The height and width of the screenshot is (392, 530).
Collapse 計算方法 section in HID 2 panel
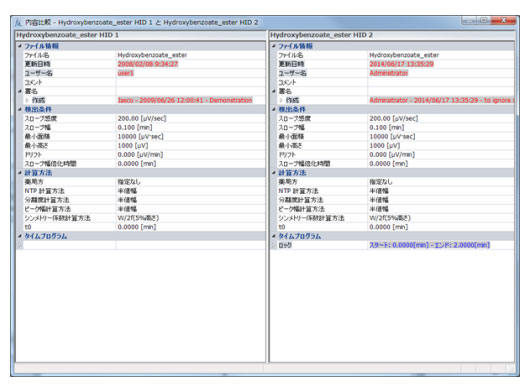tap(273, 173)
